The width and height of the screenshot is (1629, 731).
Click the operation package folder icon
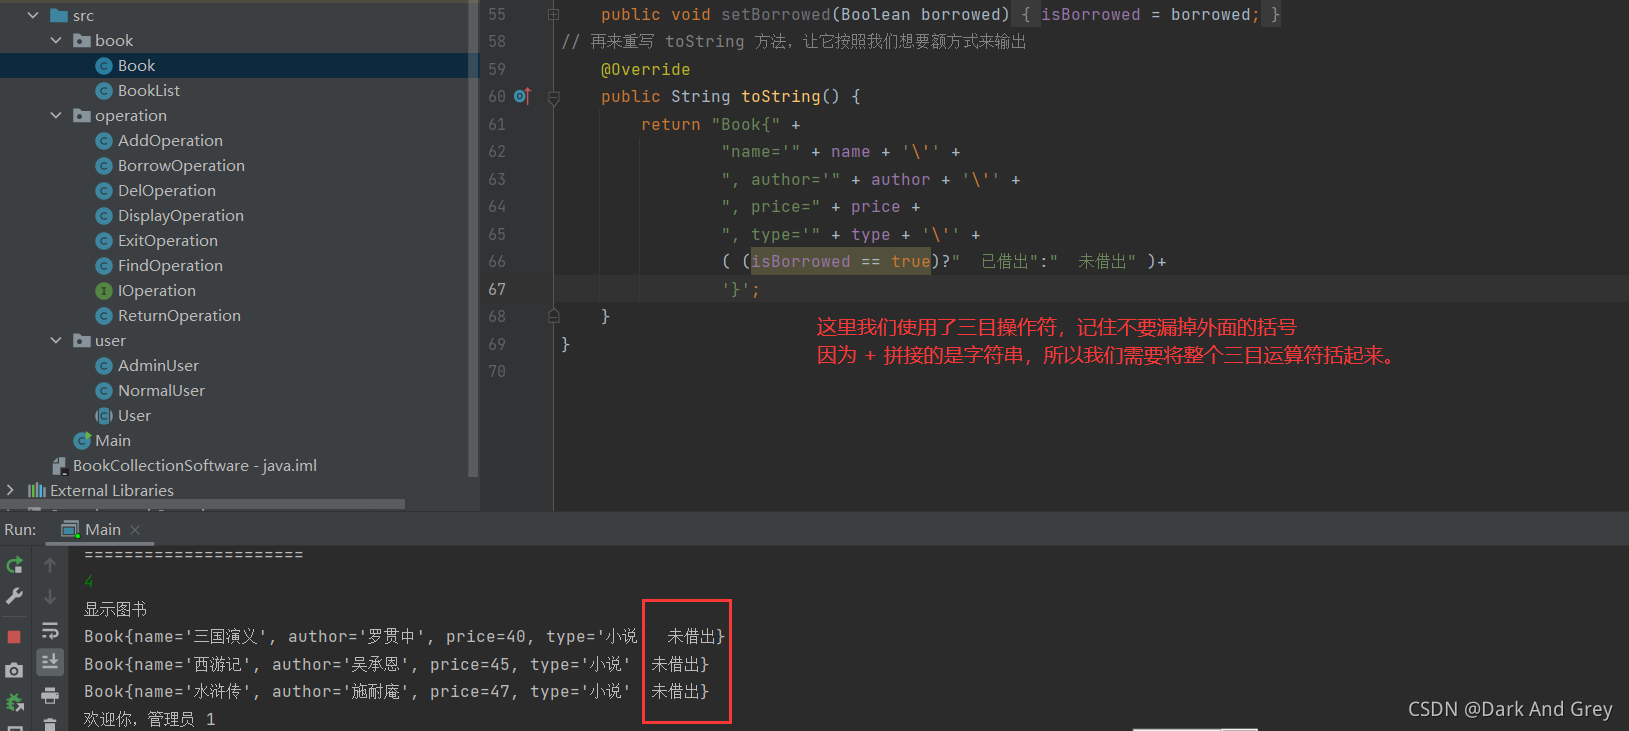82,116
